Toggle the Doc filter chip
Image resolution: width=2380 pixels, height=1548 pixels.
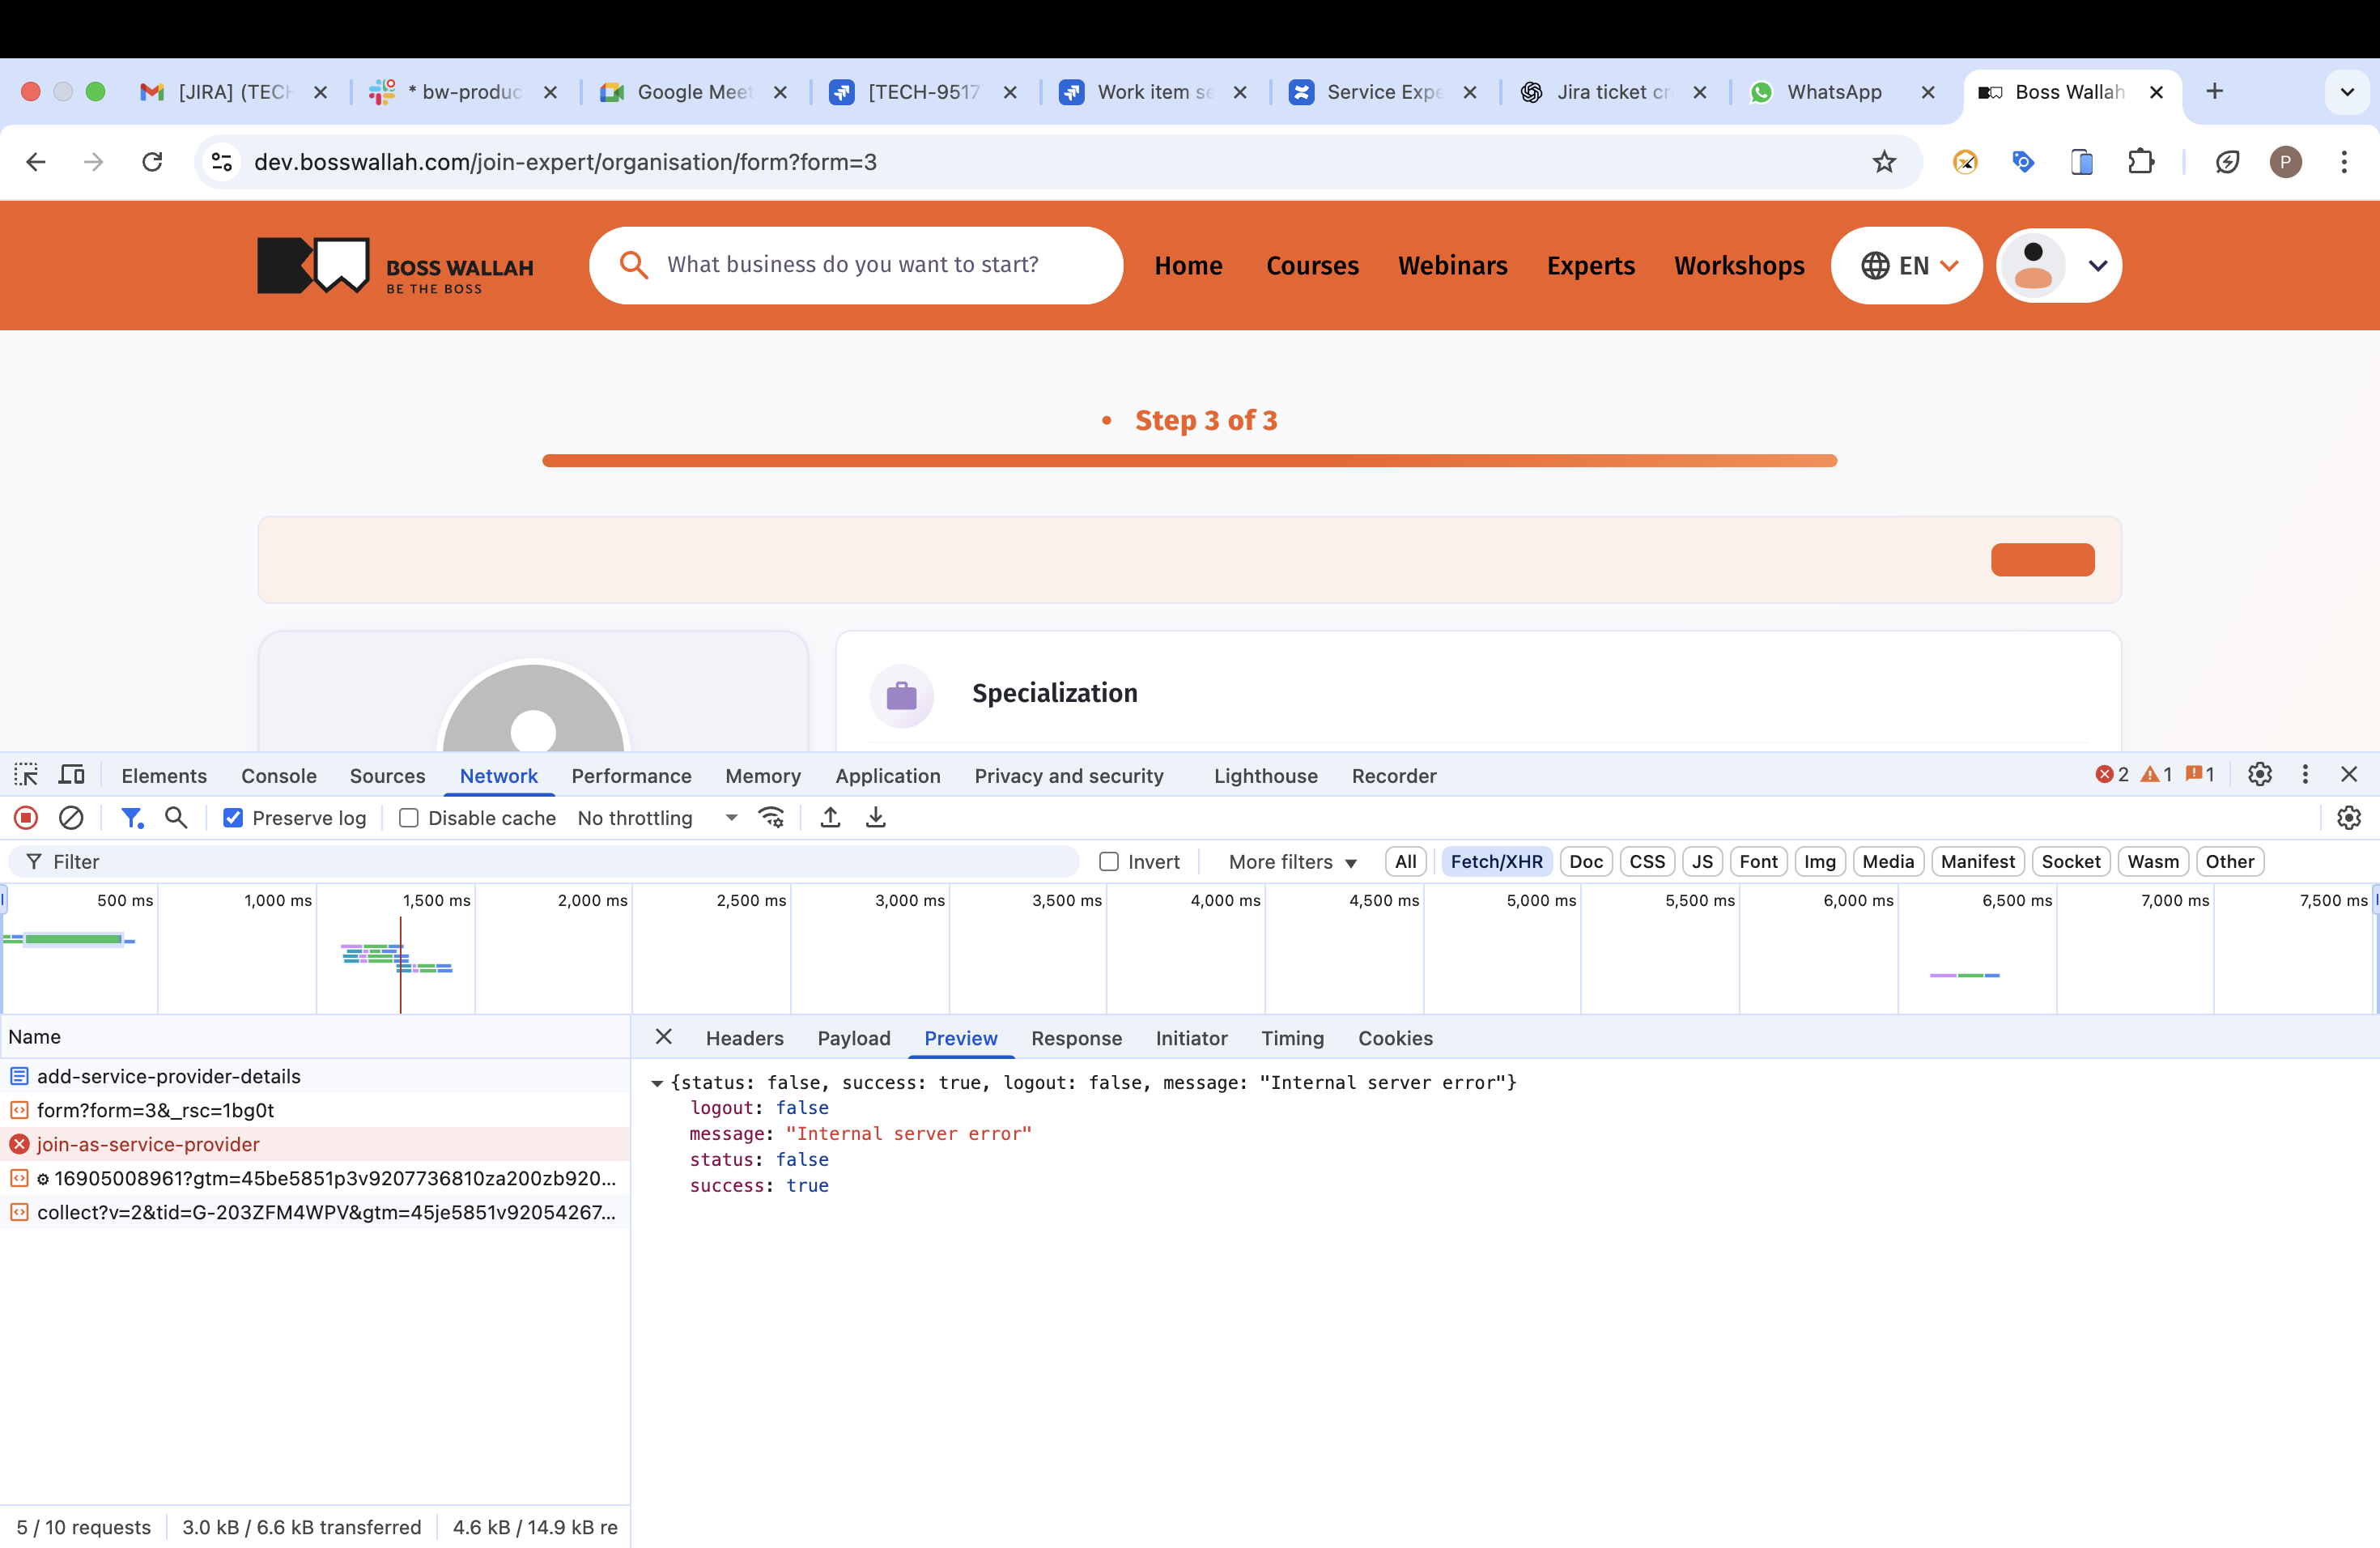(1586, 862)
